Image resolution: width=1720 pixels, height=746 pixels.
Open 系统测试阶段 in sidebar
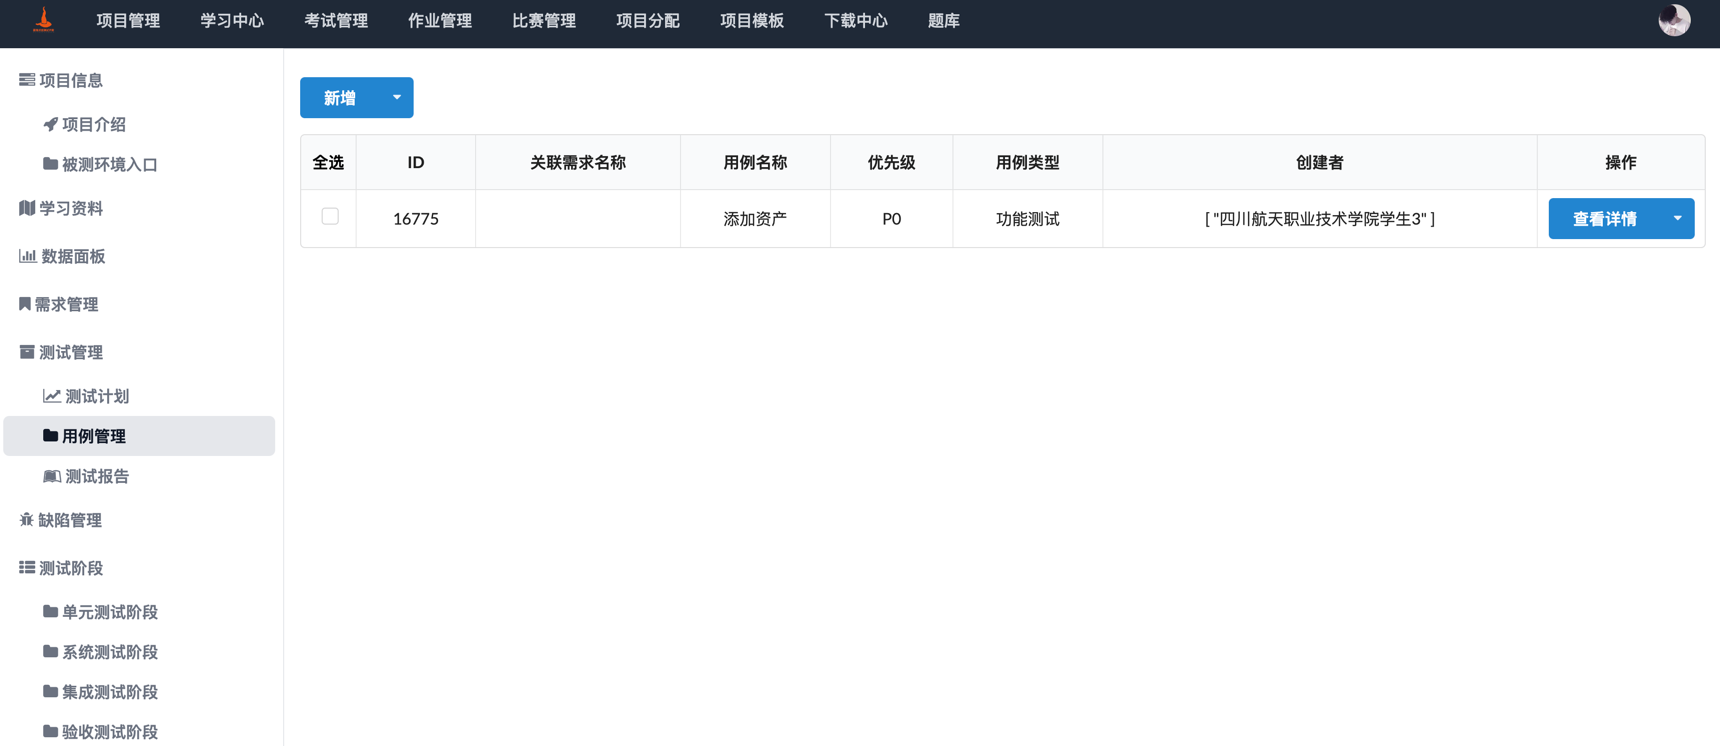click(110, 652)
